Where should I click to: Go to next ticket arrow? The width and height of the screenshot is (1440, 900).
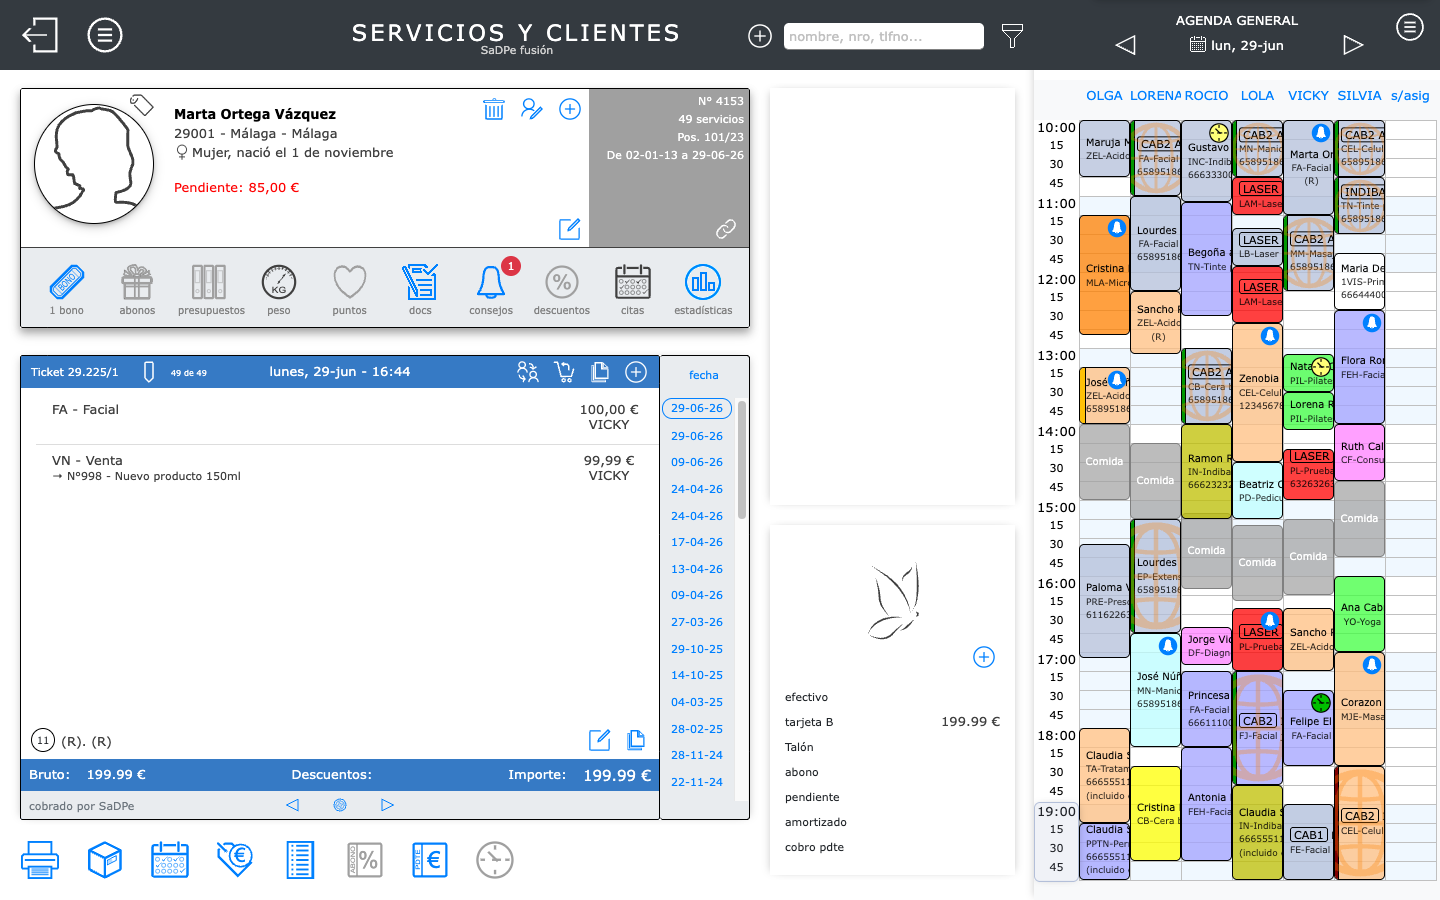tap(388, 805)
